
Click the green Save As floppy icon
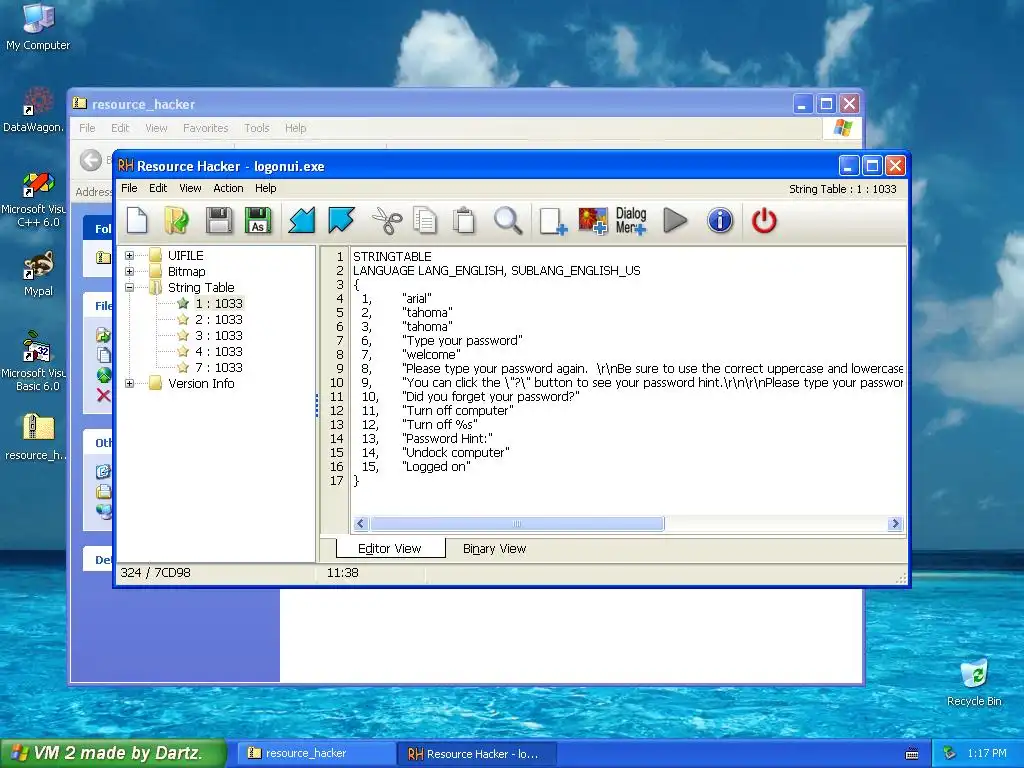tap(258, 221)
